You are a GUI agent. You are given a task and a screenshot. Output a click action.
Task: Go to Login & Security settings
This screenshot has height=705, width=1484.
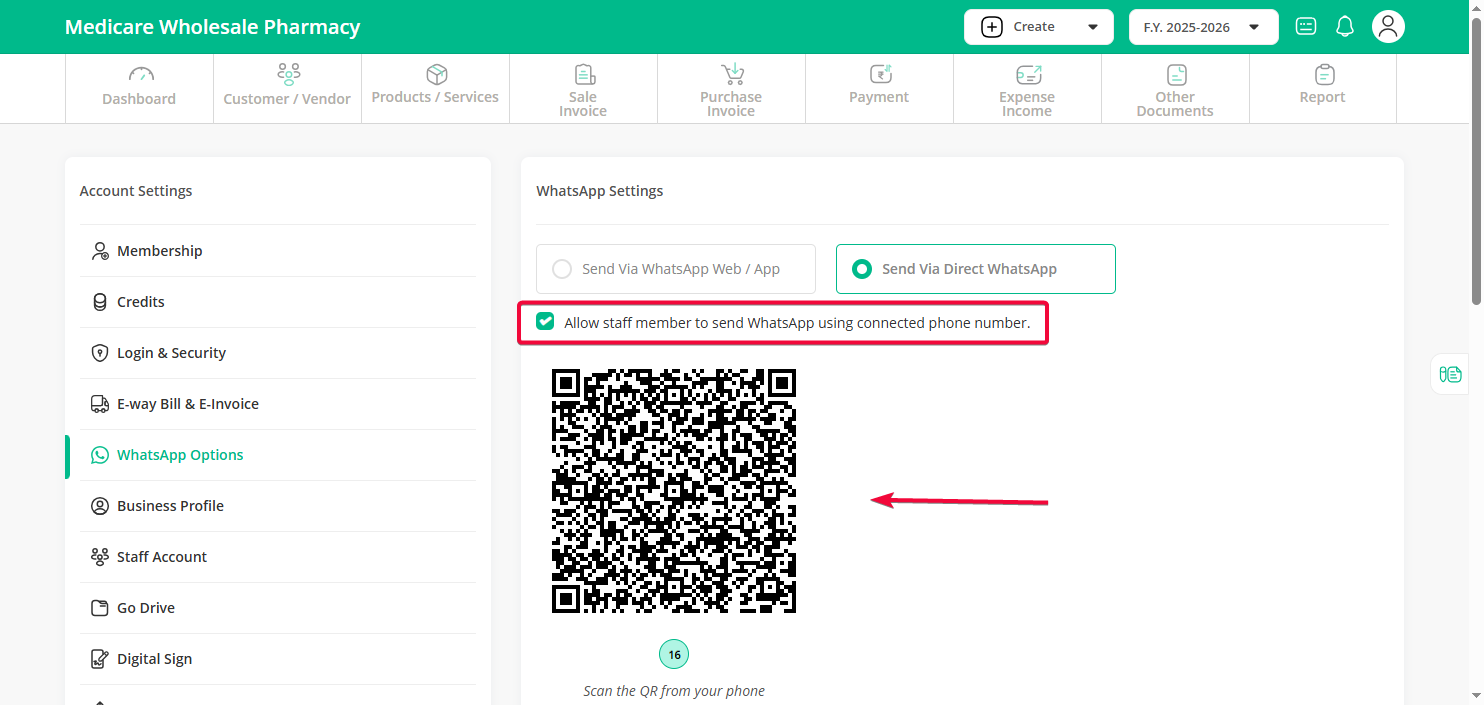pyautogui.click(x=171, y=353)
